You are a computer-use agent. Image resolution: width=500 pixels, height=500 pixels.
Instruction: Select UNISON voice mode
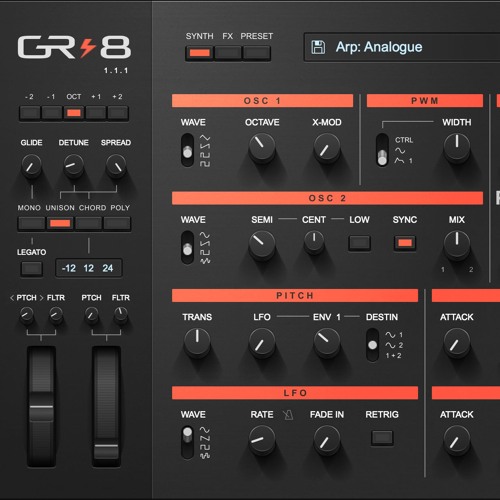pos(60,223)
